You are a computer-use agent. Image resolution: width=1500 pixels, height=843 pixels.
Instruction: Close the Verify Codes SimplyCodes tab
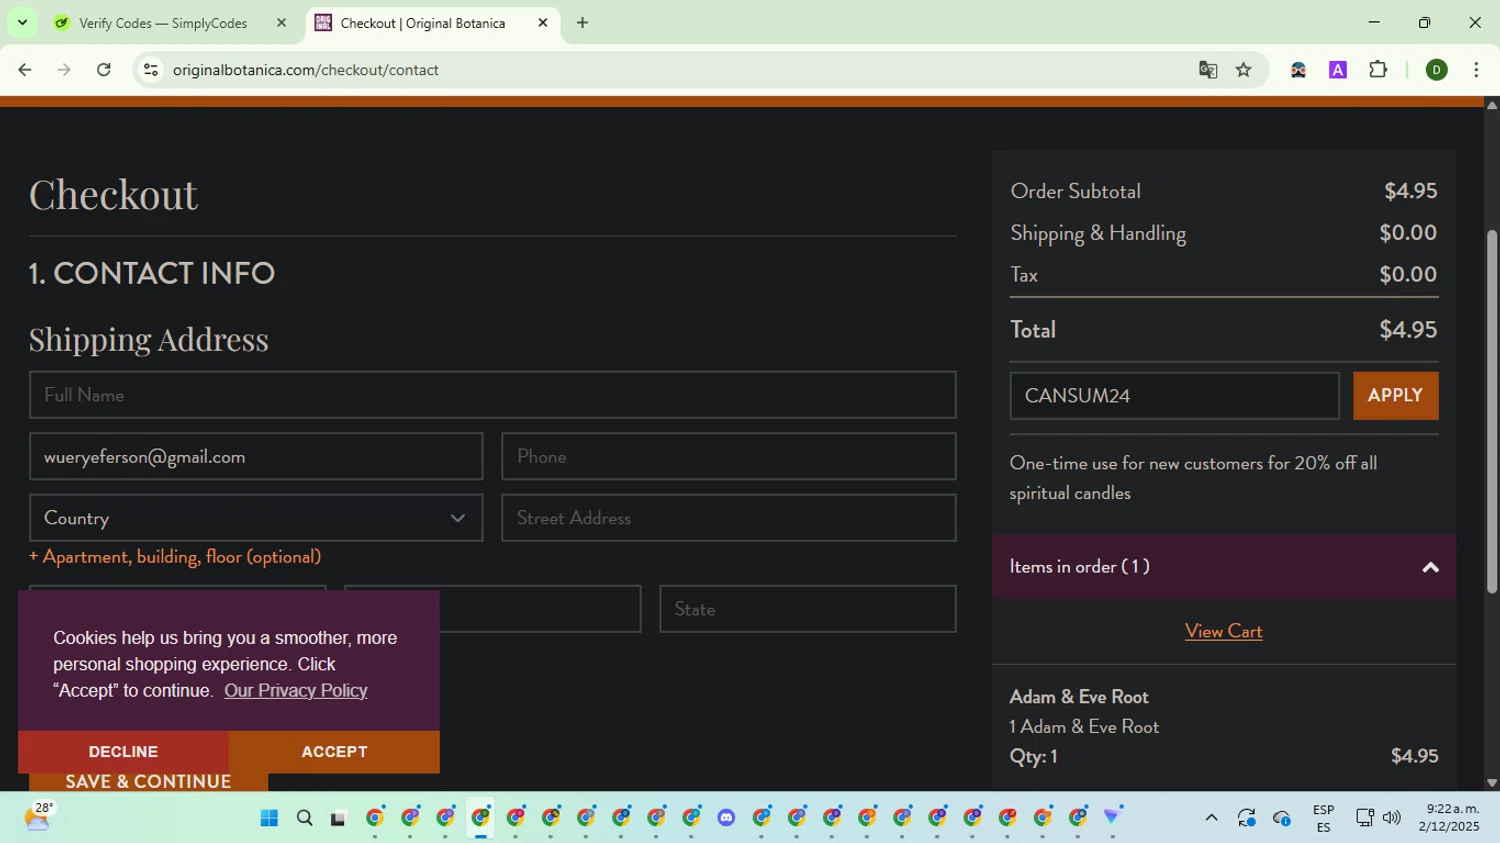(281, 23)
